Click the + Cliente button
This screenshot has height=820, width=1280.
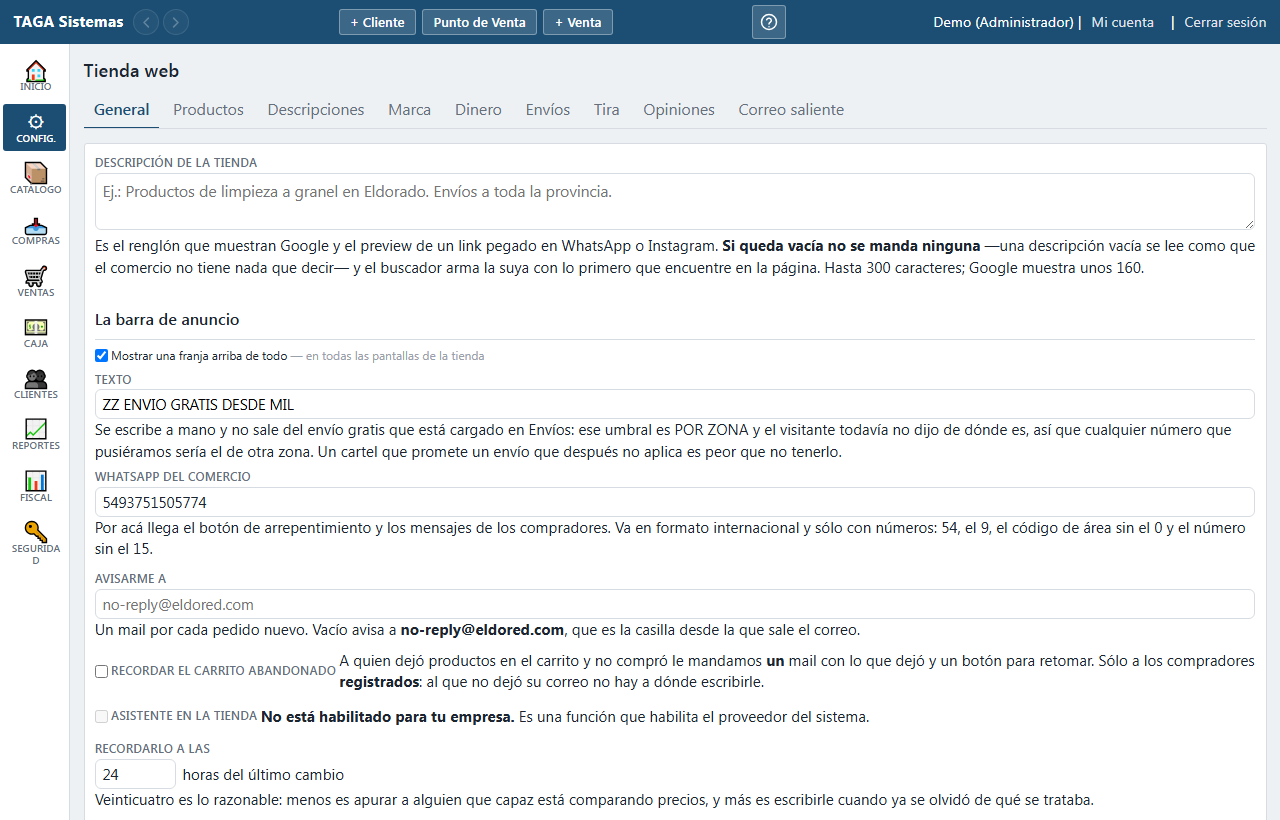pyautogui.click(x=377, y=22)
